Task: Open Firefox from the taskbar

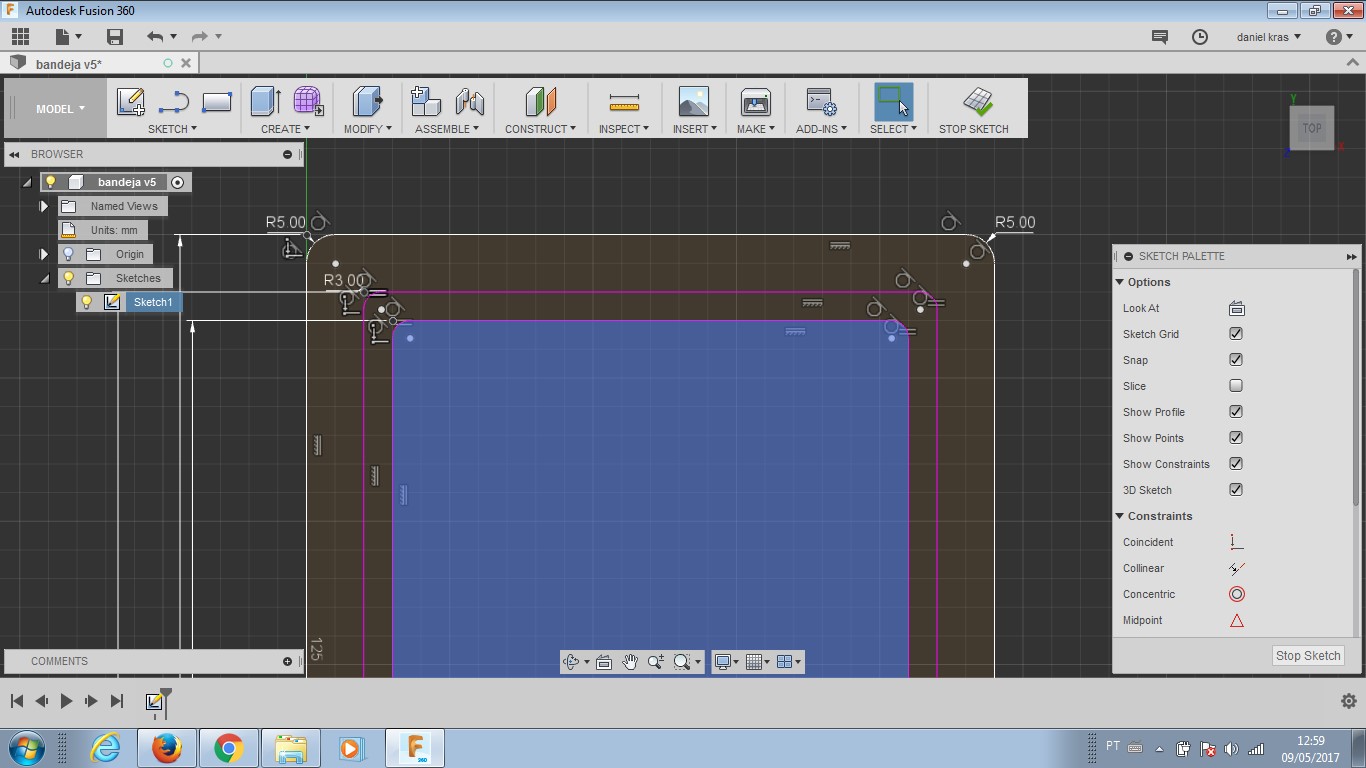Action: [x=166, y=748]
